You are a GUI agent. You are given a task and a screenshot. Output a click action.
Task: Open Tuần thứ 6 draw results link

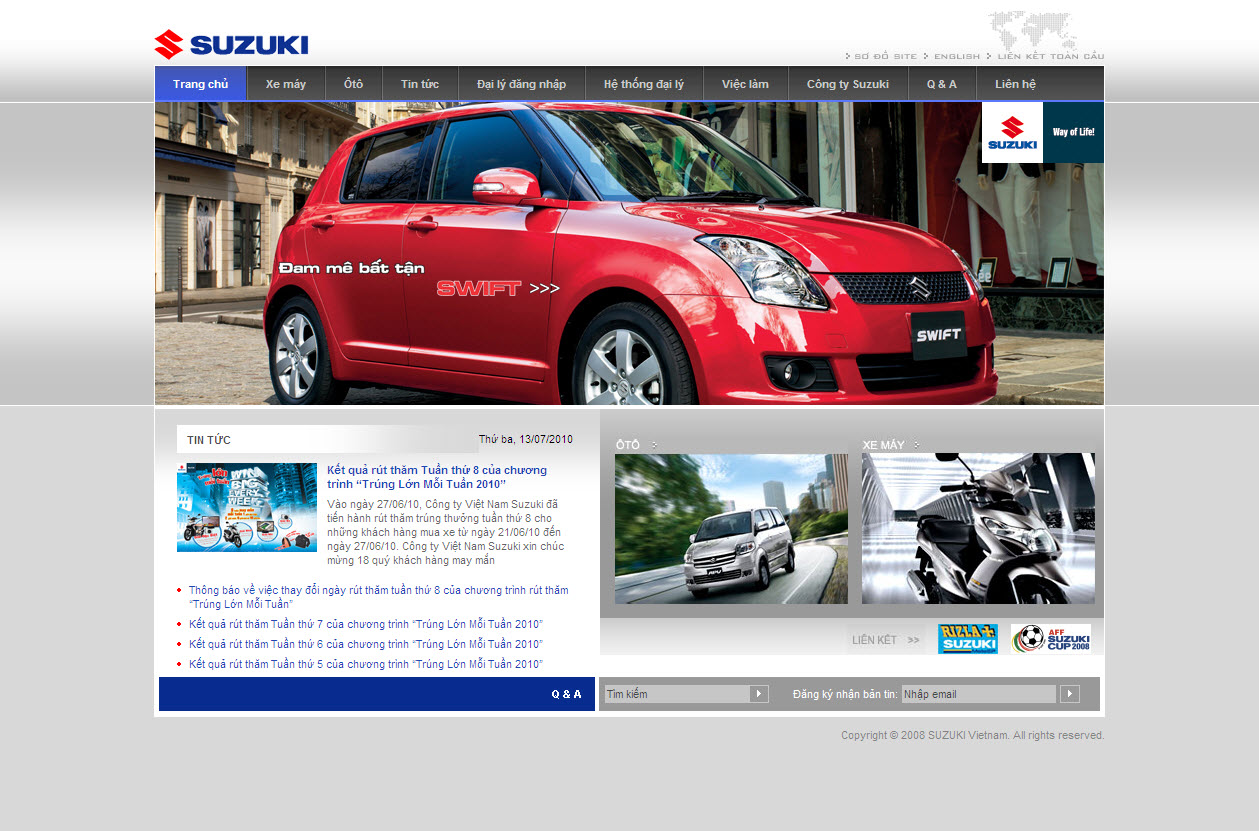pos(366,644)
